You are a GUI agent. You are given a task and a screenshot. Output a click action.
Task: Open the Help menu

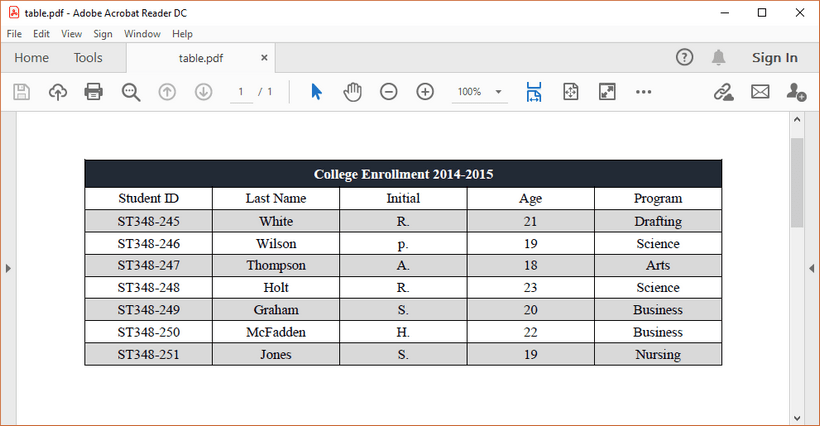pos(183,34)
